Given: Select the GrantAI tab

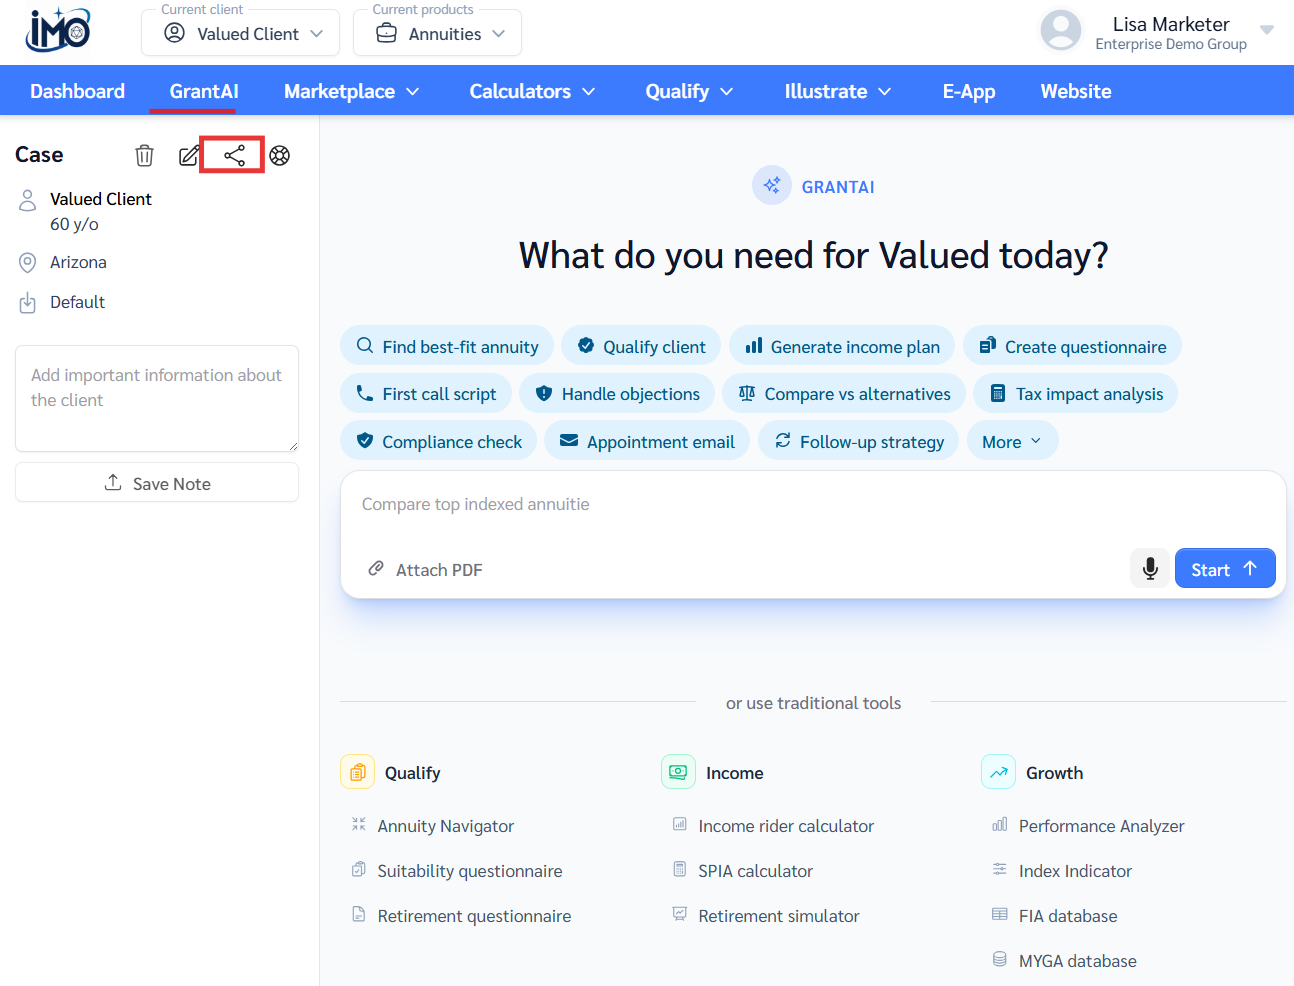Looking at the screenshot, I should 204,91.
